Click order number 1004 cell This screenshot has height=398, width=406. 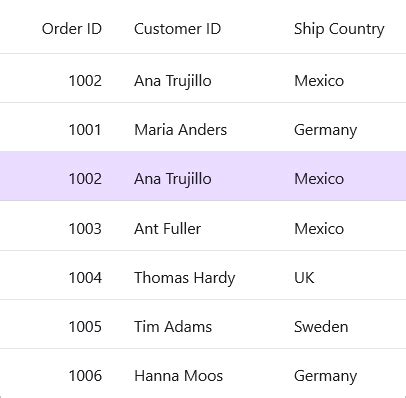click(85, 278)
